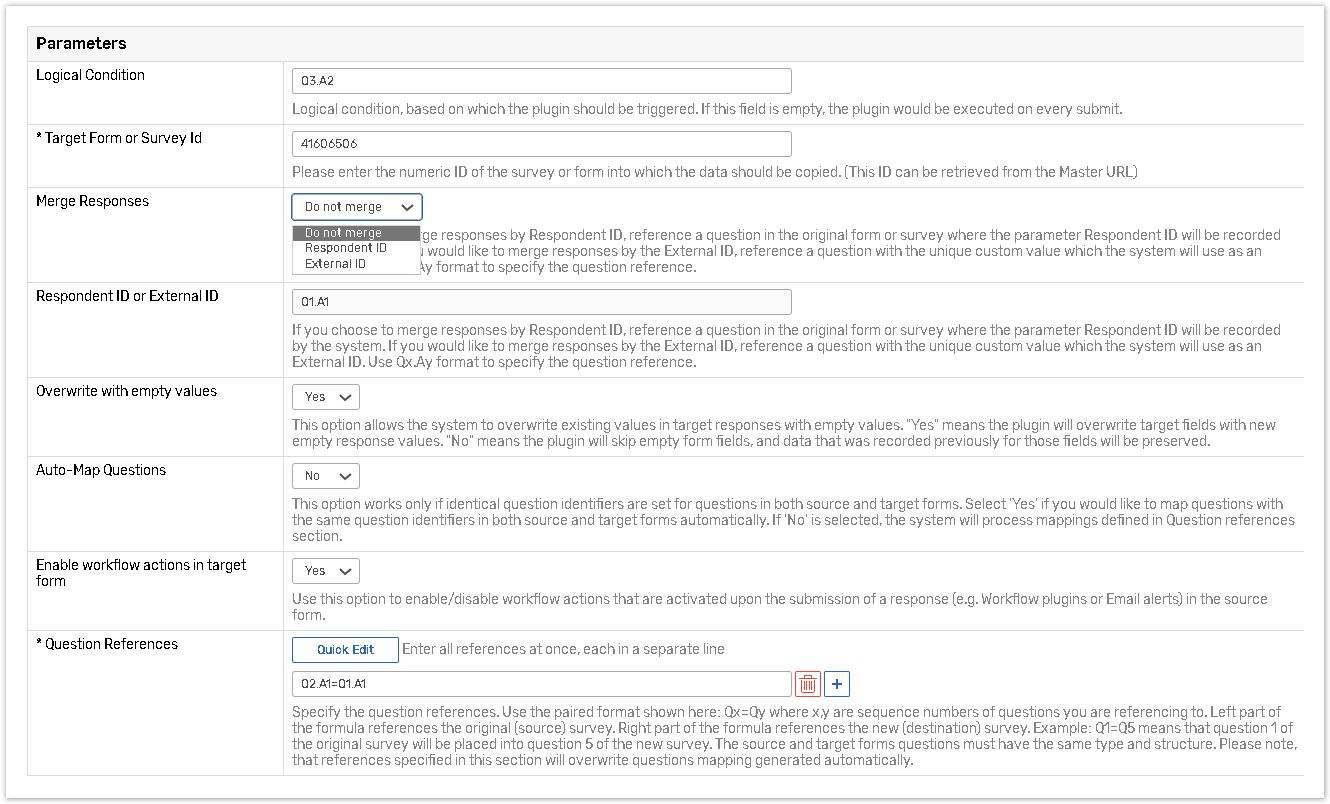Click the 'Merge Responses' row label
Viewport: 1330px width, 804px height.
tap(92, 201)
